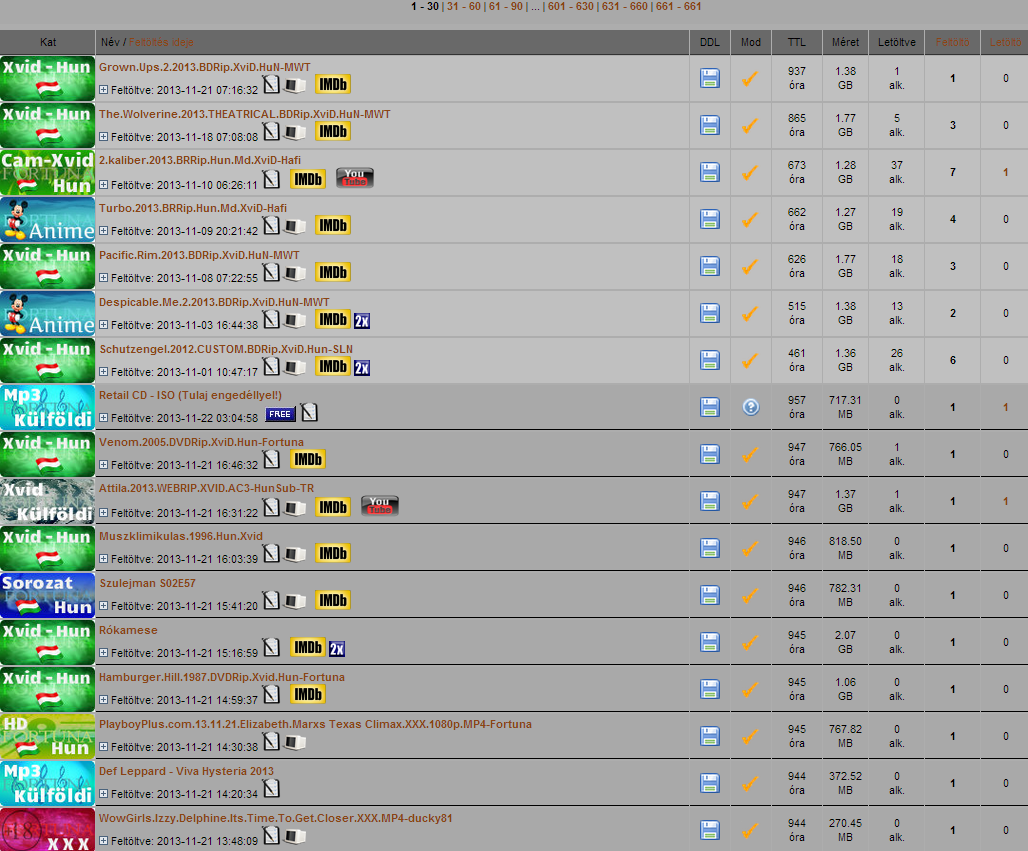Screen dimensions: 1028x851
Task: Click HD Hun category image of PlayboyPlus row
Action: click(48, 736)
